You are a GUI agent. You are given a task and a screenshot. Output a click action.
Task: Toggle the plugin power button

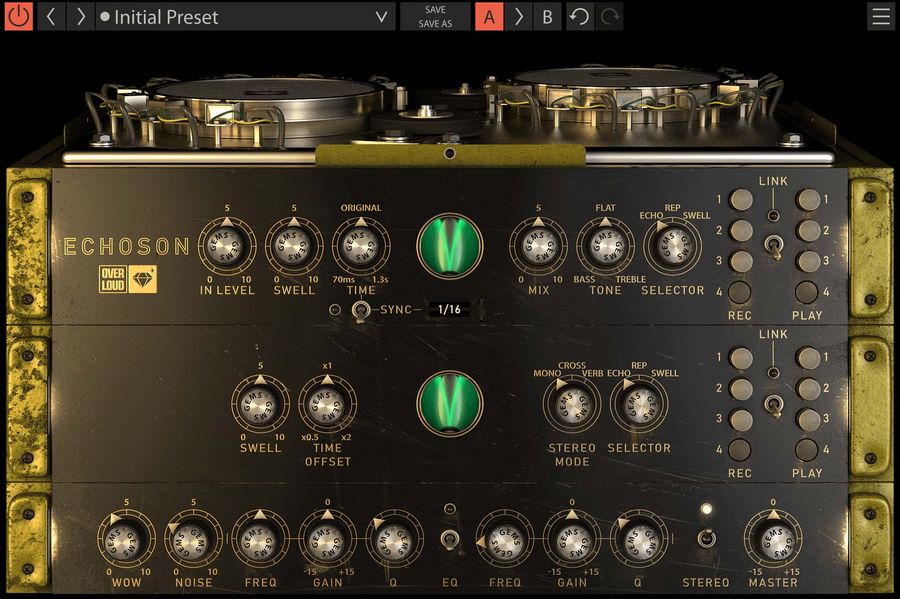pos(19,17)
